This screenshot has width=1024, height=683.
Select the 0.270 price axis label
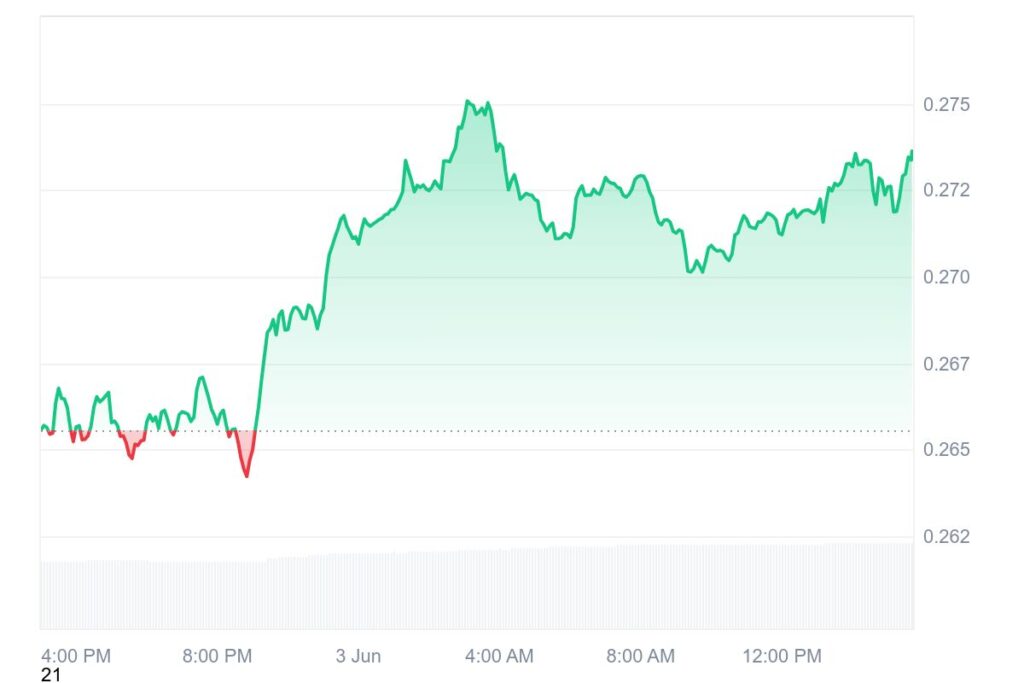pyautogui.click(x=945, y=277)
